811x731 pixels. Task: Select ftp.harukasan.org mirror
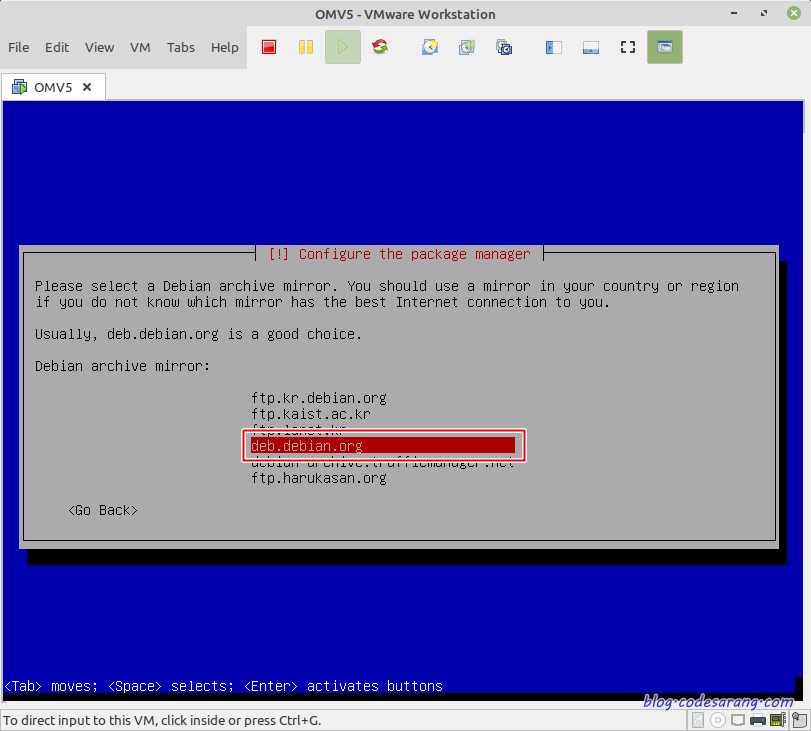(x=319, y=478)
